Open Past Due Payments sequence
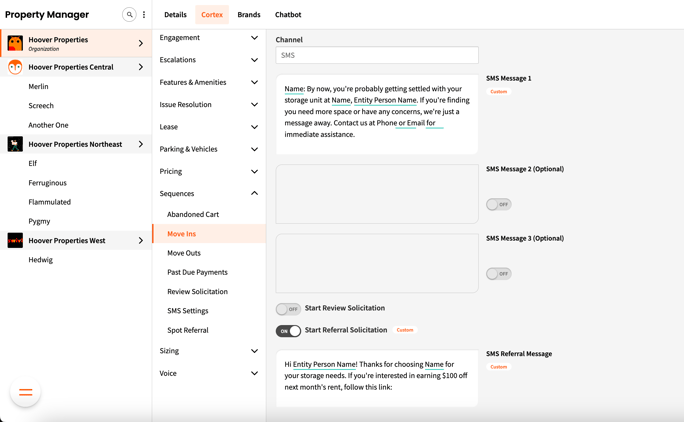Image resolution: width=684 pixels, height=422 pixels. click(197, 272)
